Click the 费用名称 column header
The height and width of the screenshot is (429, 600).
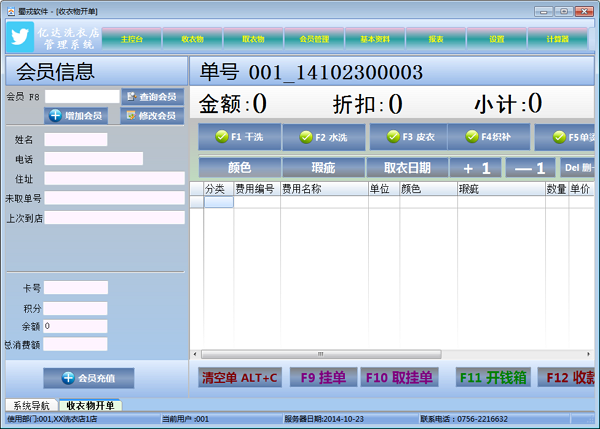click(324, 189)
